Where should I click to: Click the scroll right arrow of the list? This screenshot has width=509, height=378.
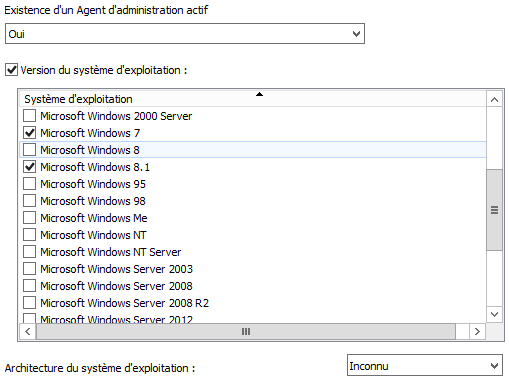click(x=477, y=332)
